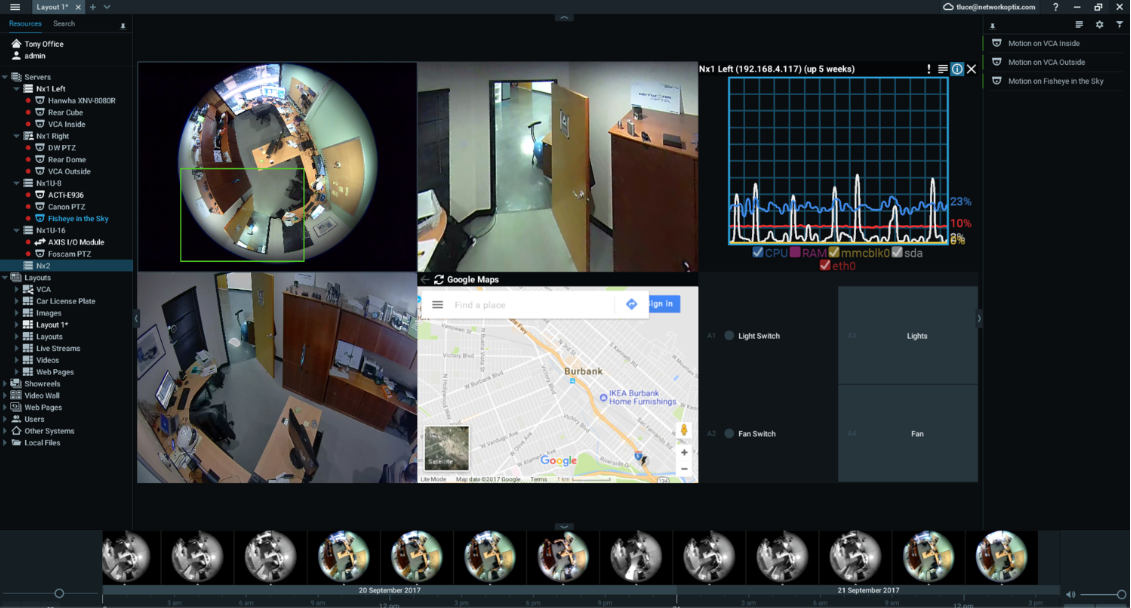Toggle the RAM graph checkbox
The image size is (1131, 608).
(x=795, y=252)
